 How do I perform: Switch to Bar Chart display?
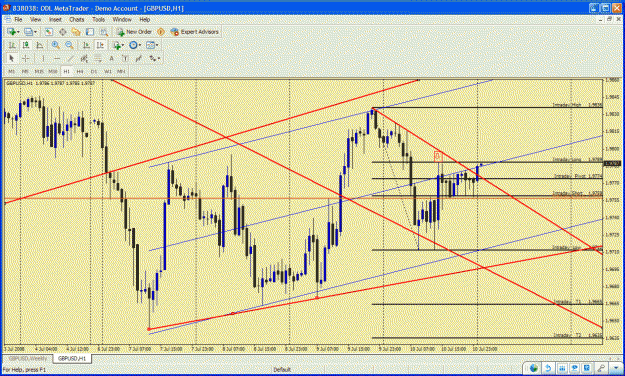point(12,45)
